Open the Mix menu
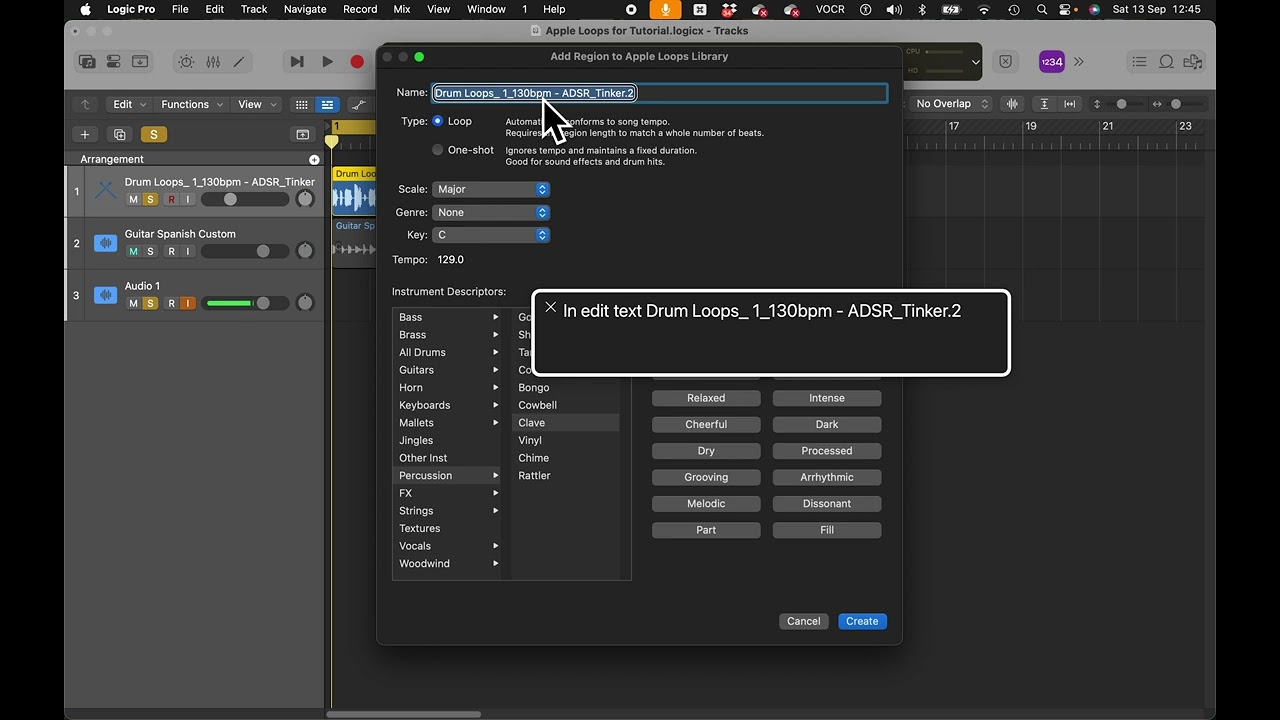Screen dimensions: 1280x720 [402, 9]
